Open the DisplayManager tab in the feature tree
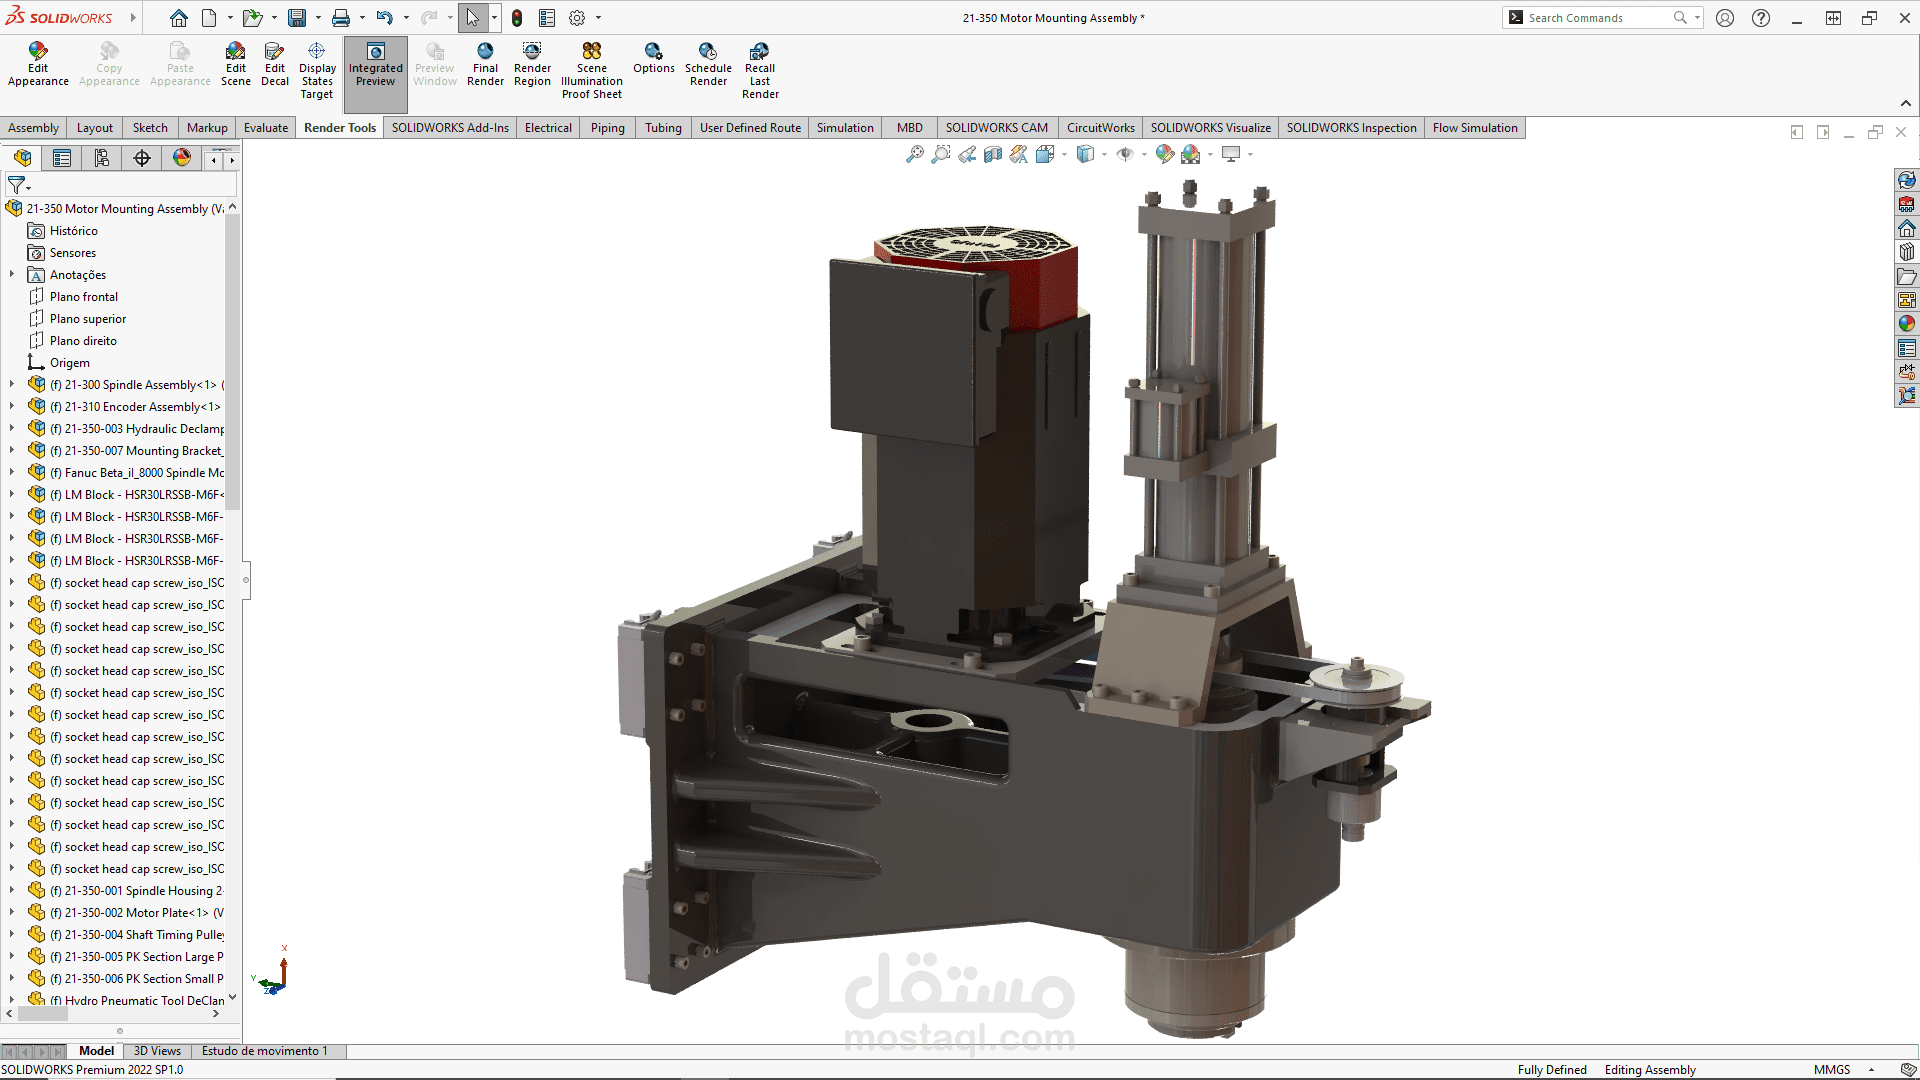Screen dimensions: 1920x1080 182,158
